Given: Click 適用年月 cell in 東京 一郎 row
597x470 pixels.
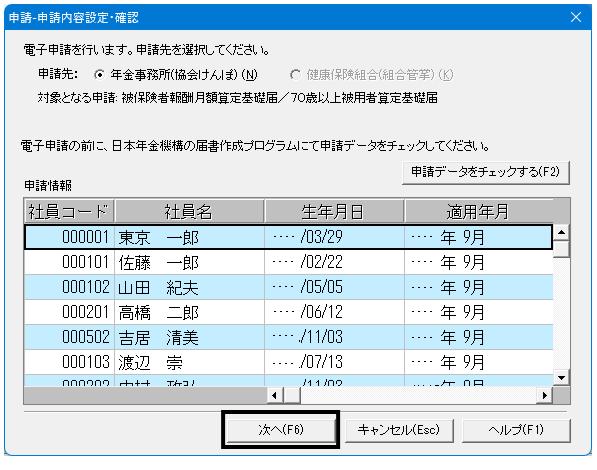Looking at the screenshot, I should tap(478, 237).
